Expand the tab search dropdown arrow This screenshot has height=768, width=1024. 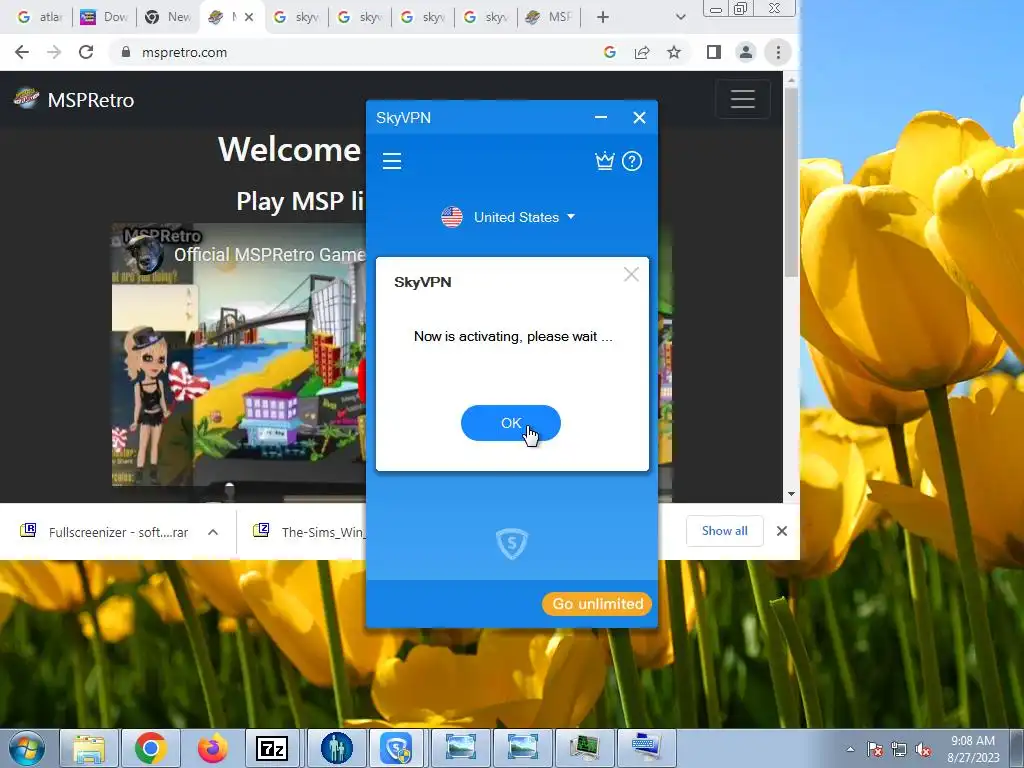pos(680,17)
